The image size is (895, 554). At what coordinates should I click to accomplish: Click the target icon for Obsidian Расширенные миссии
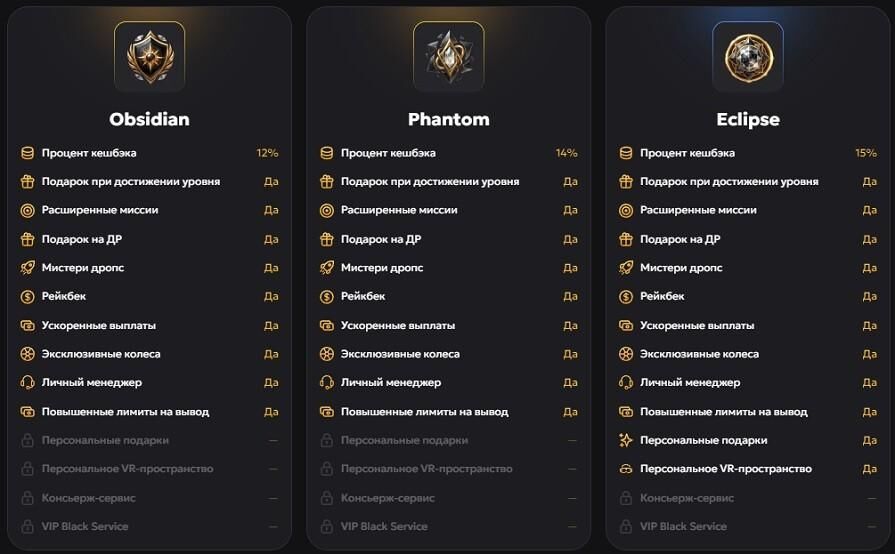pyautogui.click(x=27, y=211)
